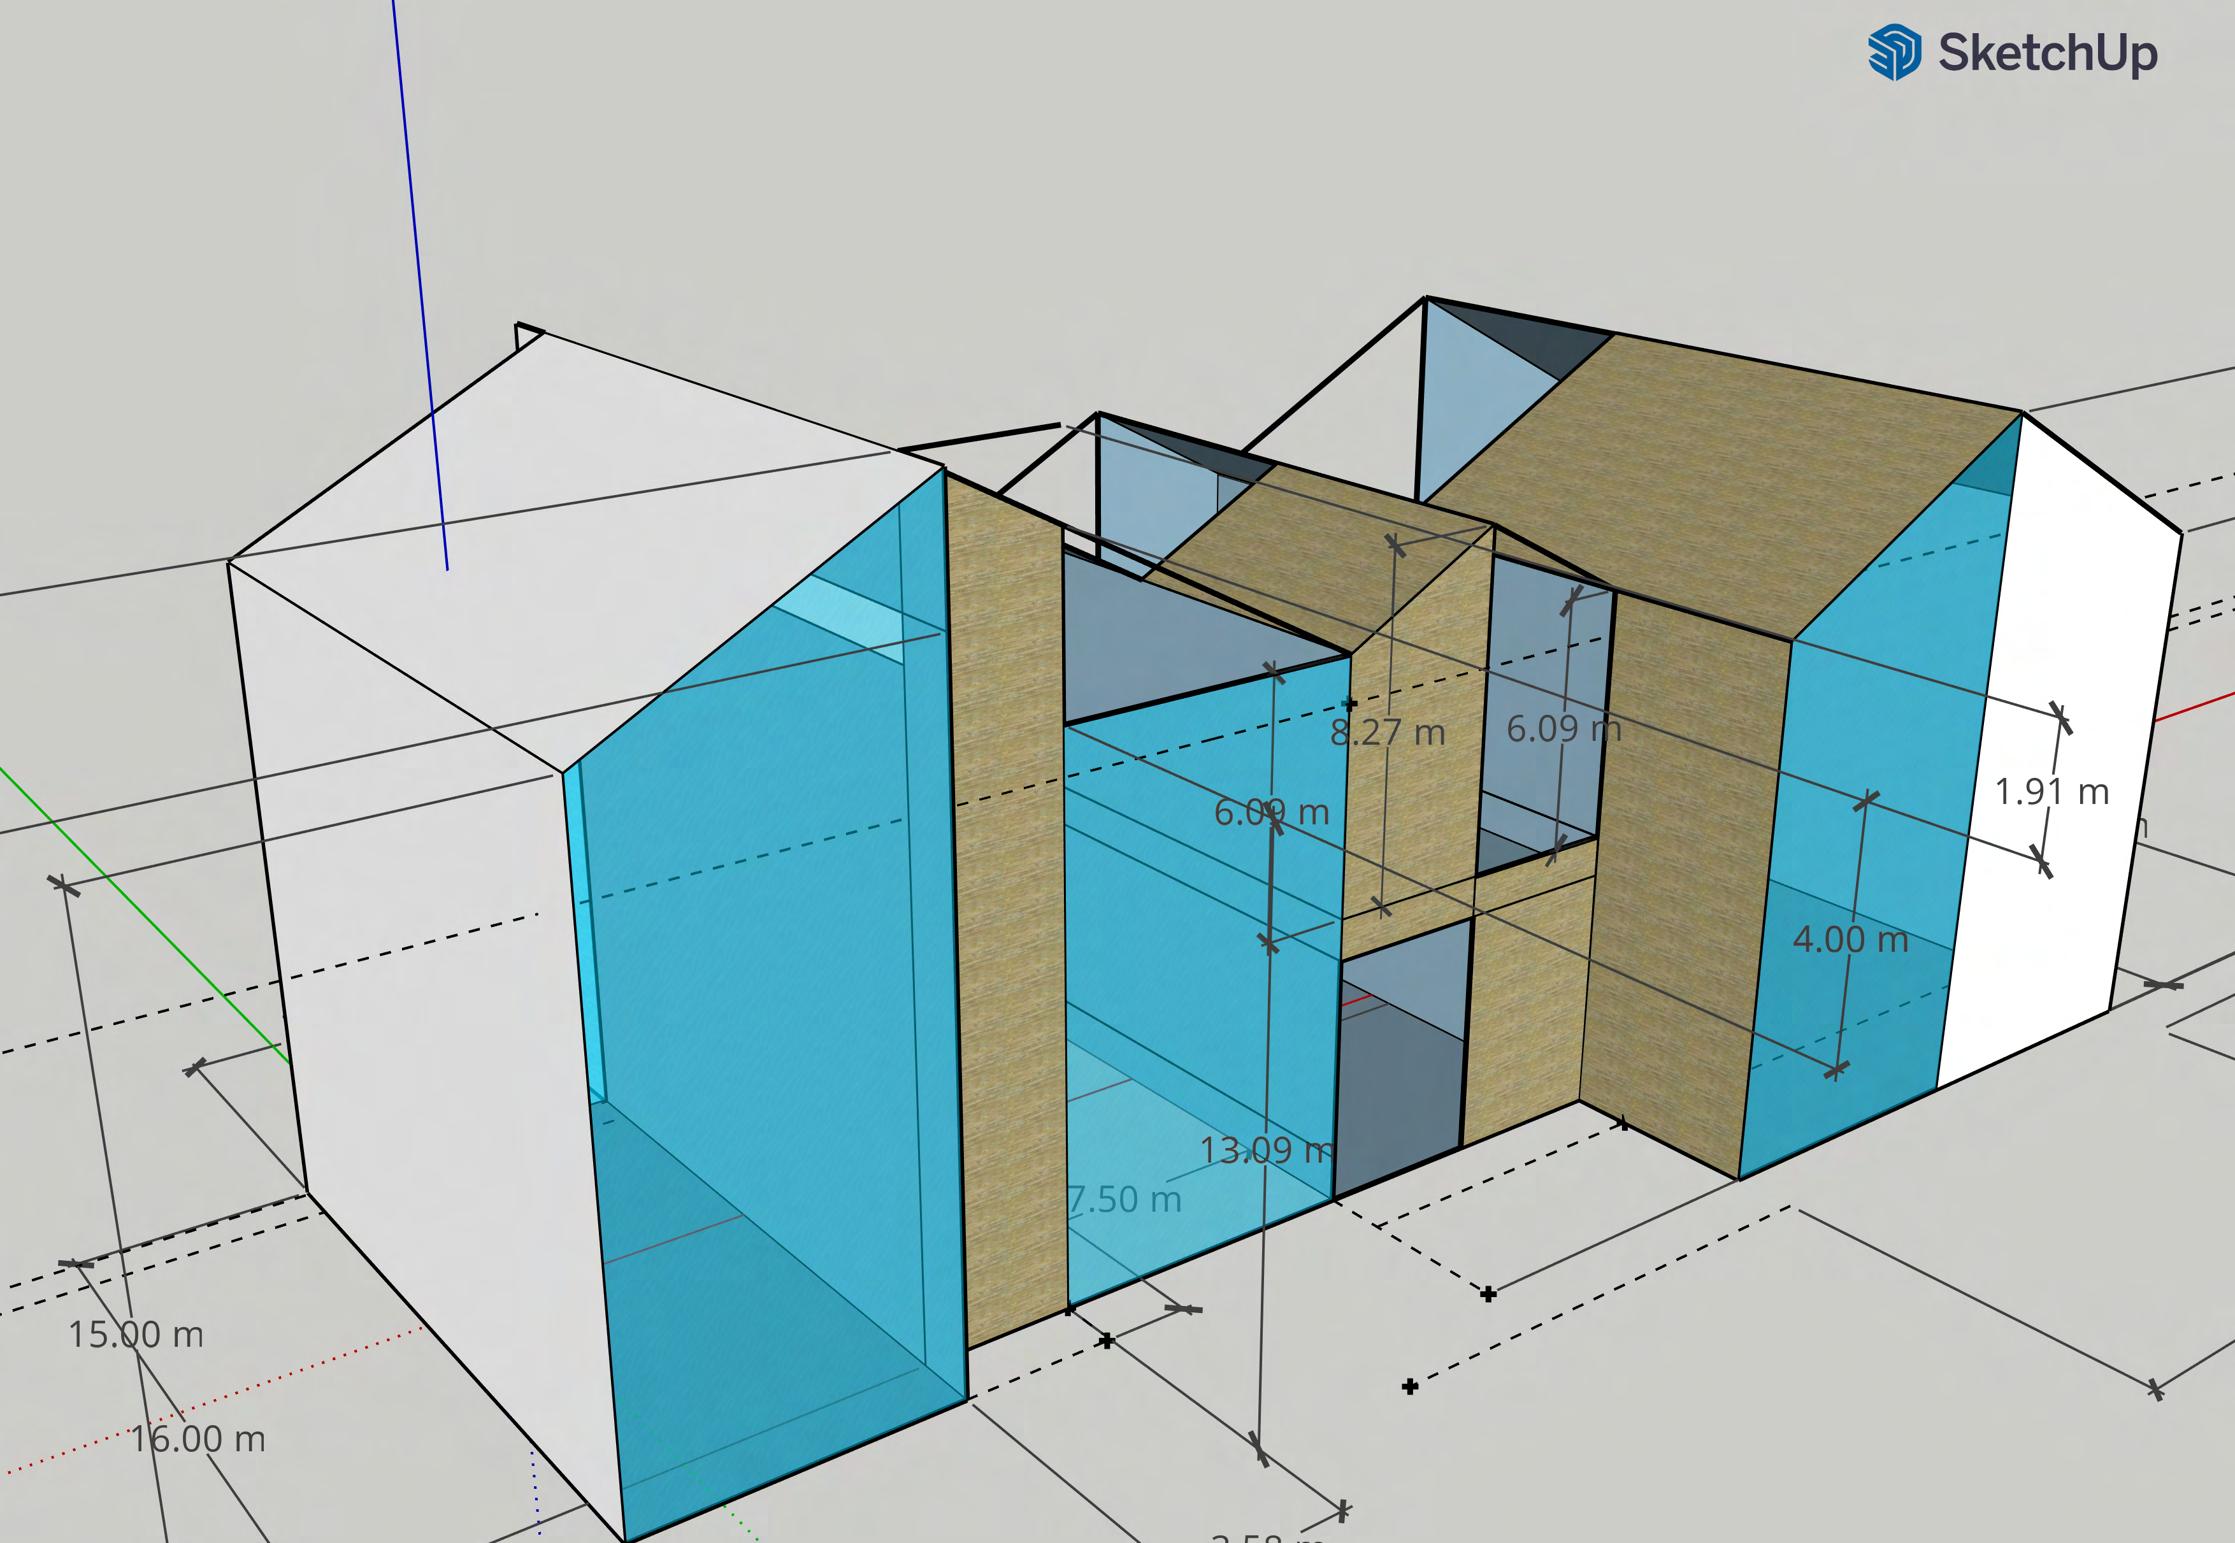Image resolution: width=2235 pixels, height=1543 pixels.
Task: Select the 1.91 m dimension on white wall
Action: (x=2051, y=792)
